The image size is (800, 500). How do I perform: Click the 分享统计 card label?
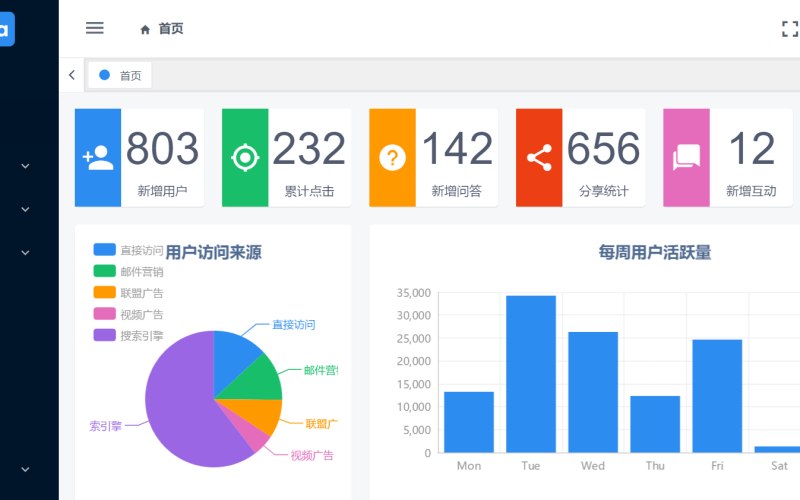(x=604, y=191)
